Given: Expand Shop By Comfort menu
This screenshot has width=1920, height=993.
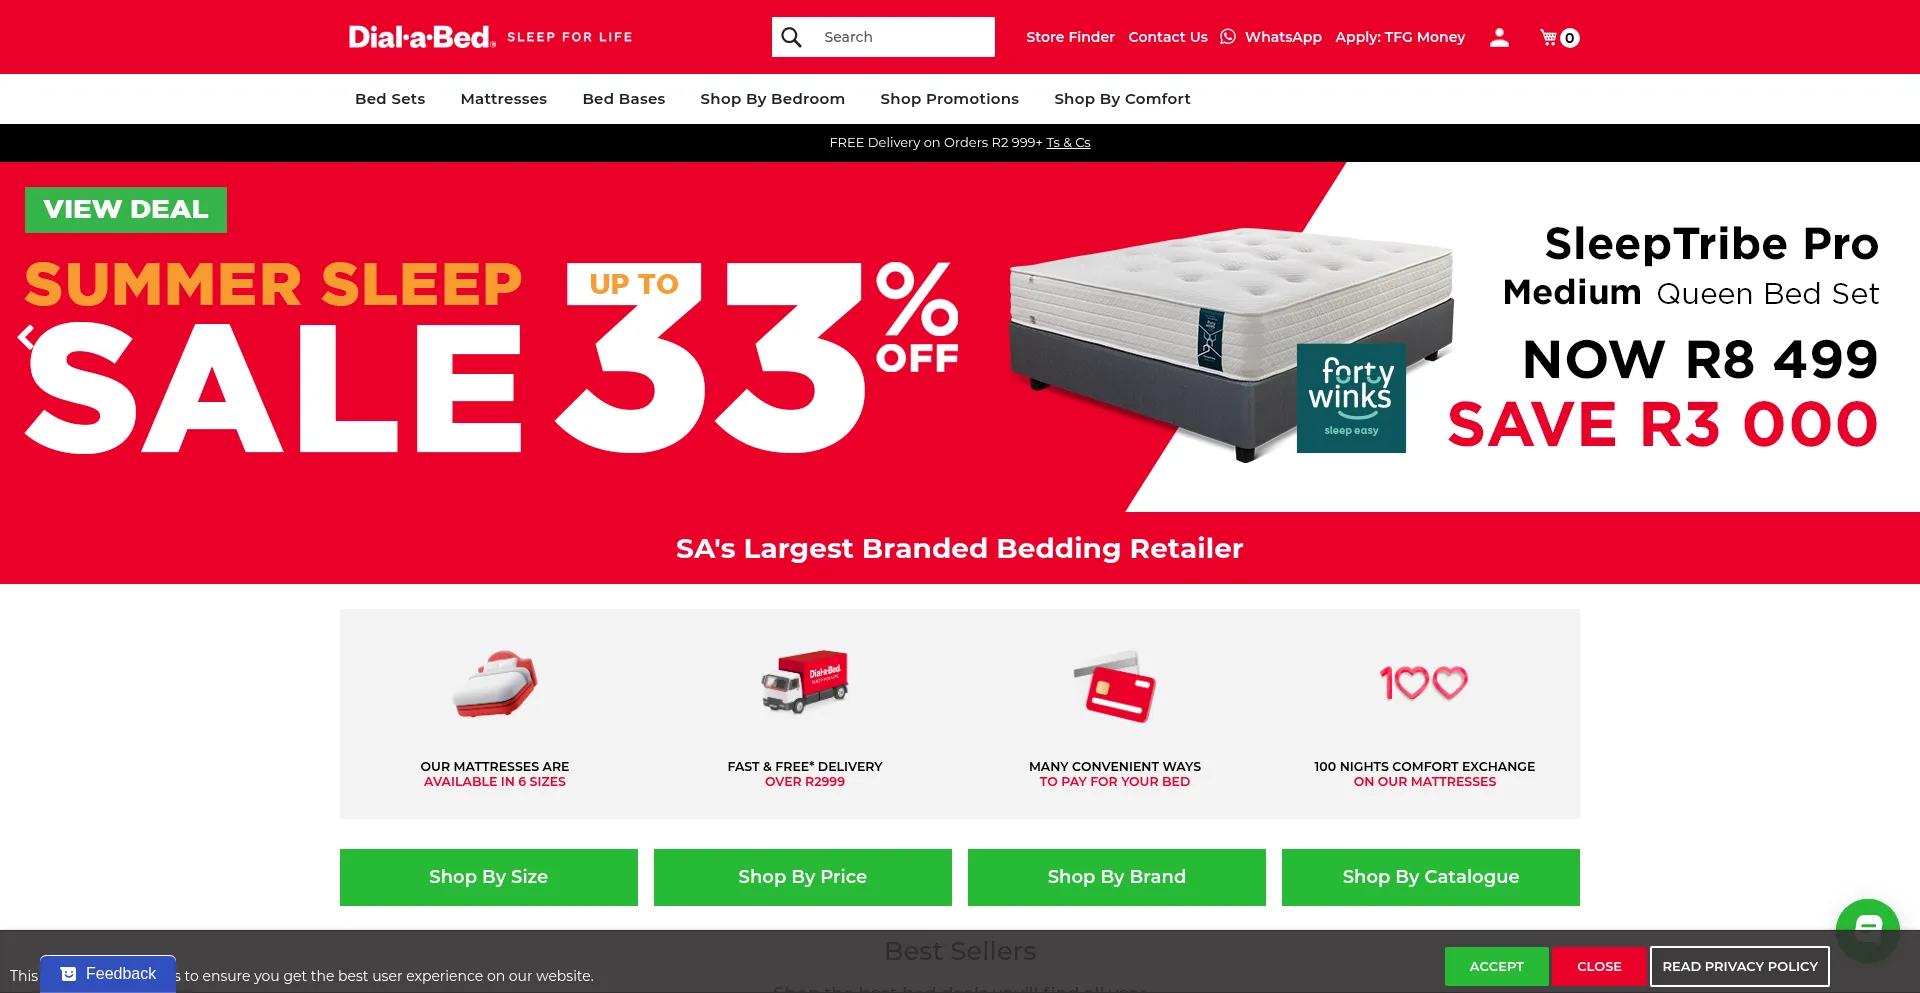Looking at the screenshot, I should click(x=1122, y=99).
